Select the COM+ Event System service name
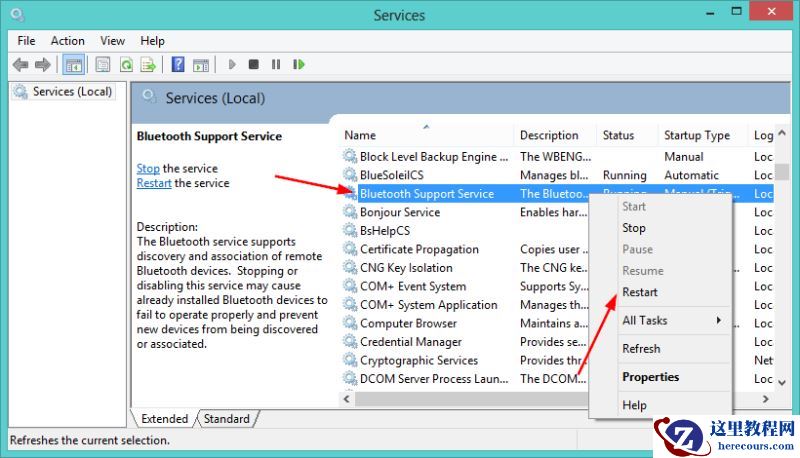Image resolution: width=800 pixels, height=458 pixels. [x=413, y=286]
